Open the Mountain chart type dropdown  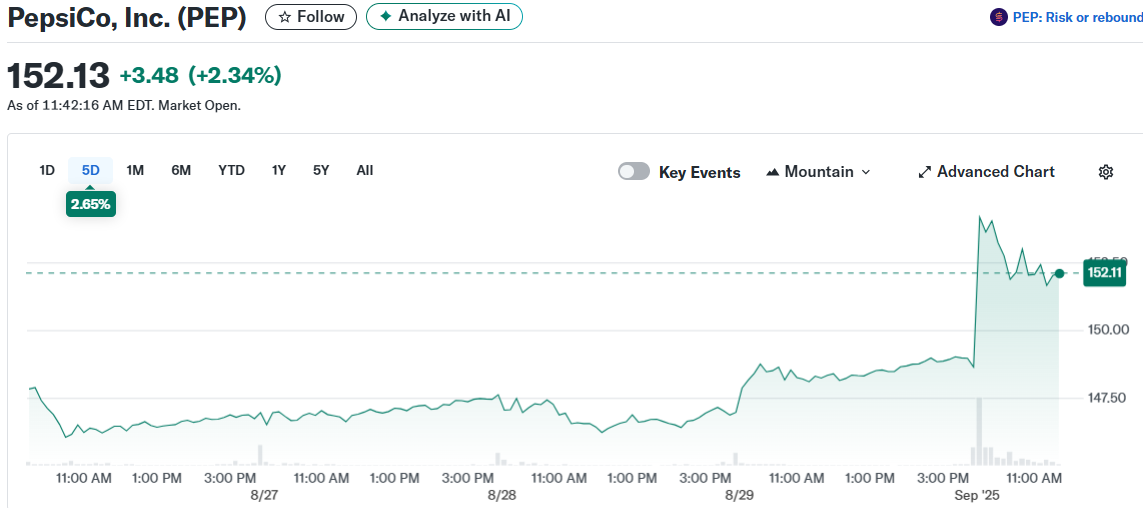coord(819,172)
